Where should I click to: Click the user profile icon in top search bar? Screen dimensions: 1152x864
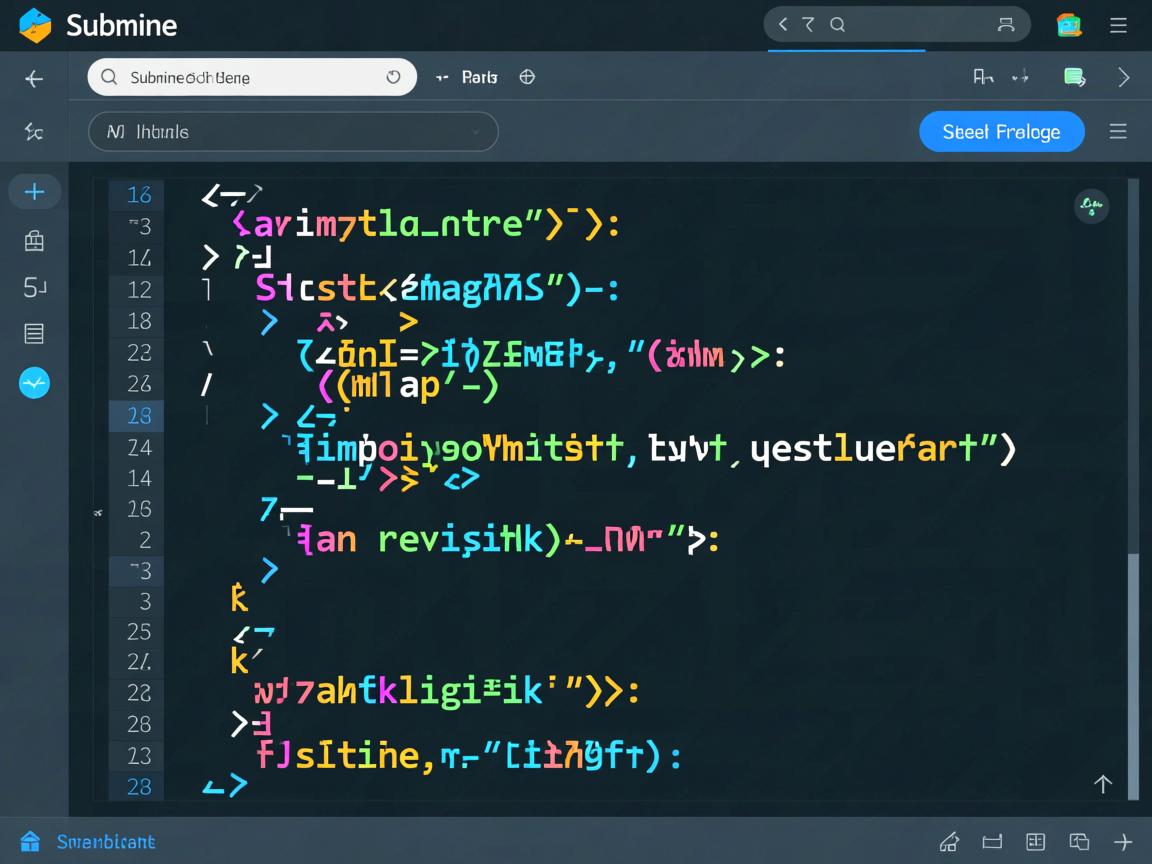click(1006, 25)
